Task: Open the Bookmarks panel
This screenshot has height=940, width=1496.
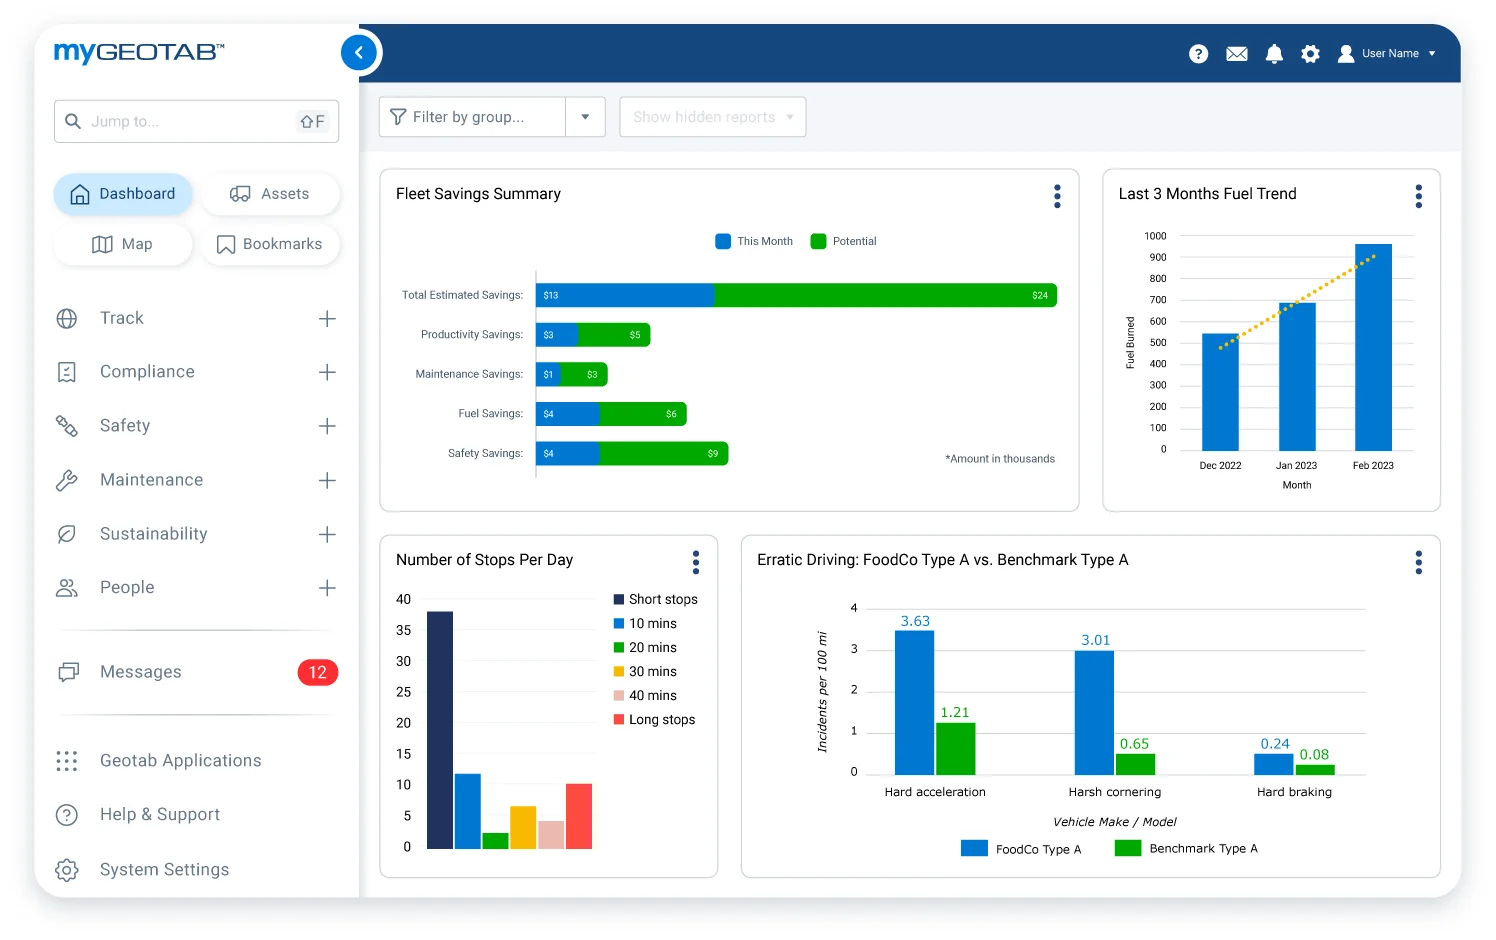Action: [270, 244]
